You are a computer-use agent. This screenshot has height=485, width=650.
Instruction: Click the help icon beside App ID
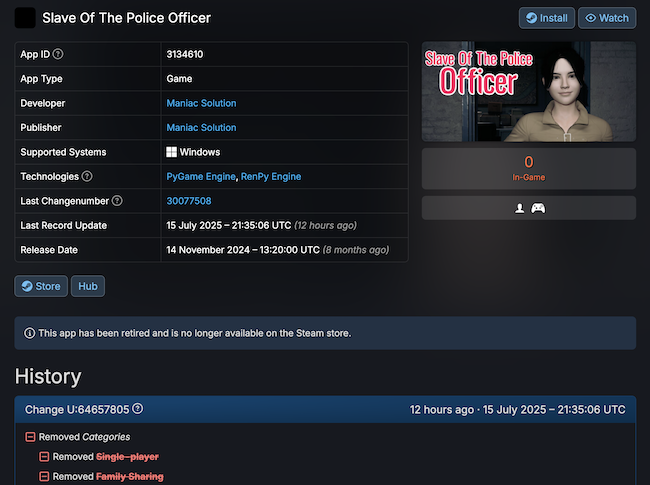tap(58, 54)
